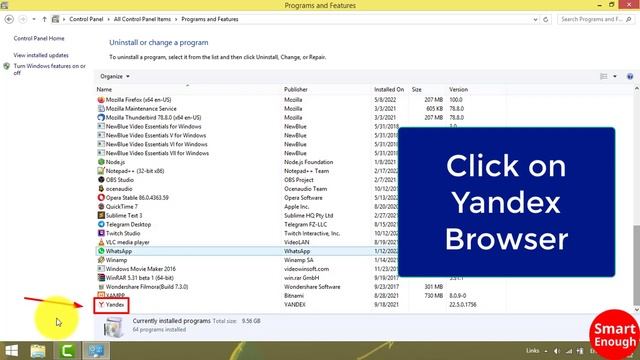
Task: Open the Start button on the taskbar
Action: 11,351
